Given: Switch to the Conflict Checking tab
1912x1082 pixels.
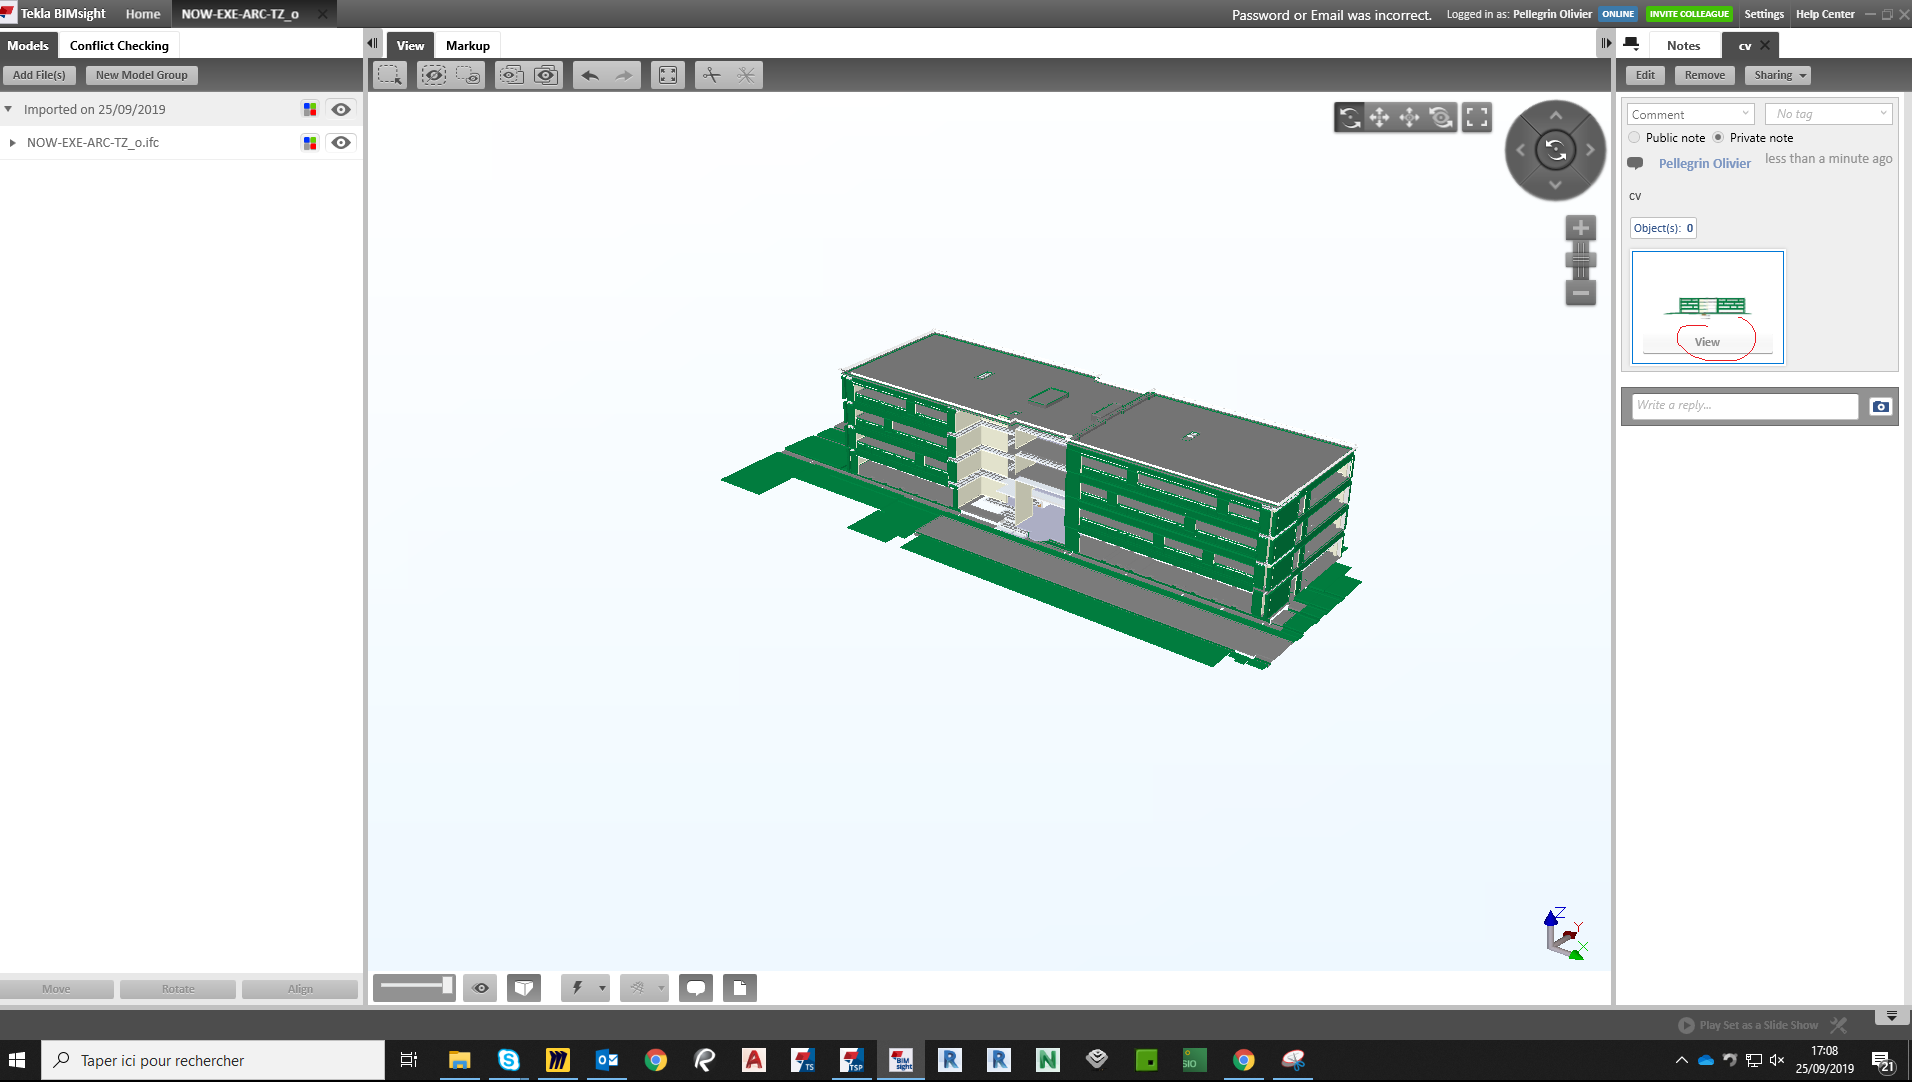Looking at the screenshot, I should pyautogui.click(x=119, y=46).
